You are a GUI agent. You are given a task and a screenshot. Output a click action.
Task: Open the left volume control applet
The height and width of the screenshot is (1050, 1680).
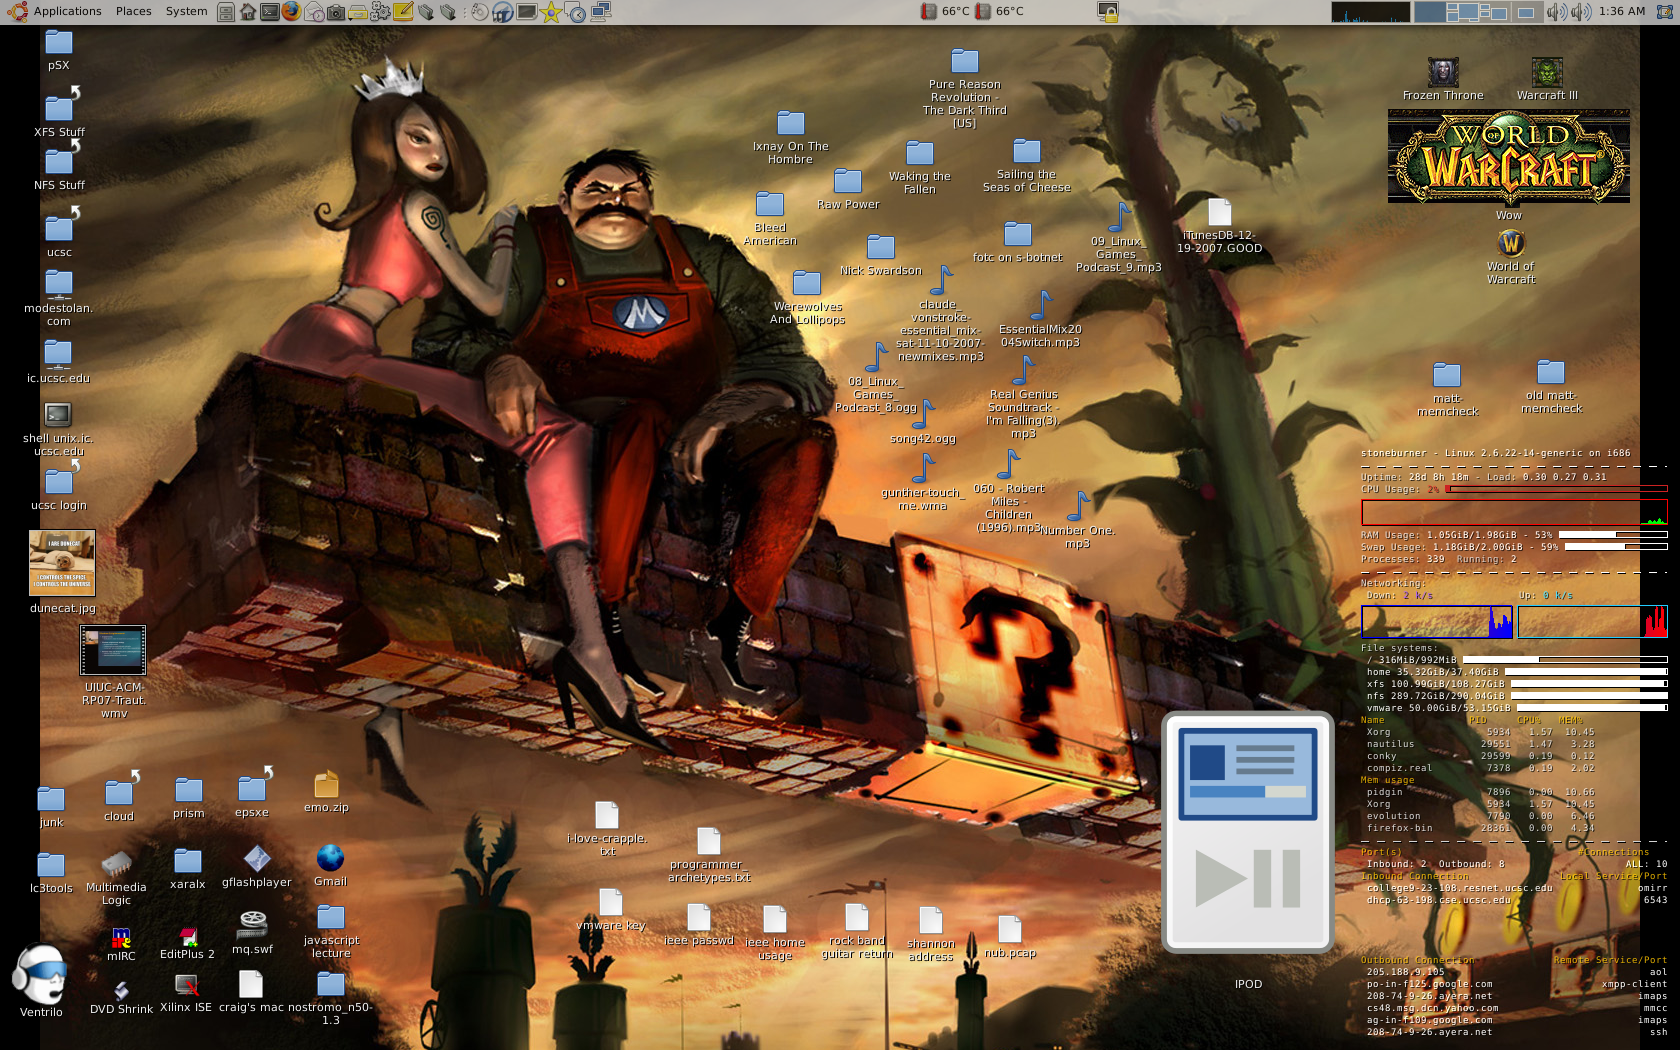[1556, 12]
